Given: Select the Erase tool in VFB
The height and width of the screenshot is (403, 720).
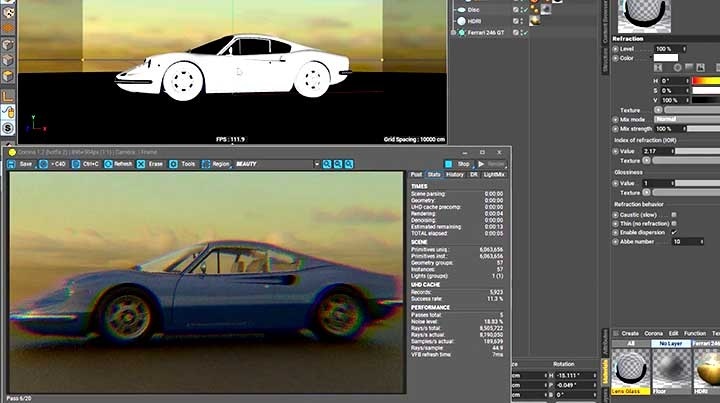Looking at the screenshot, I should tap(142, 163).
